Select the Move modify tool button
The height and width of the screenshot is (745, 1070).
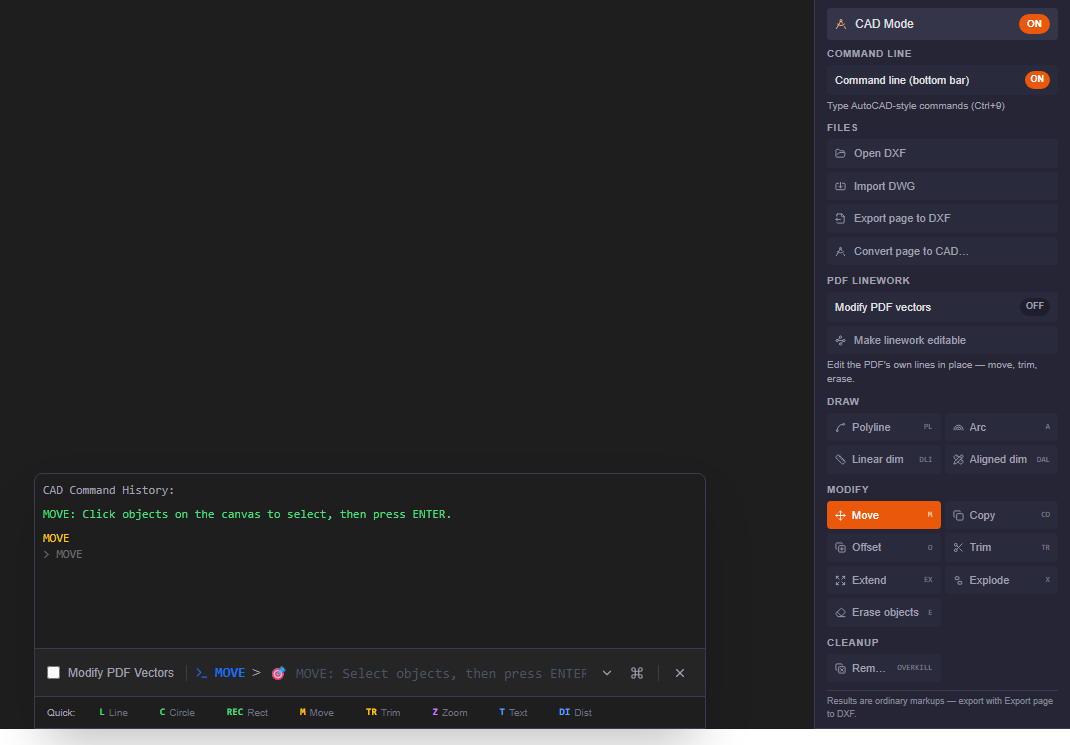pos(883,515)
